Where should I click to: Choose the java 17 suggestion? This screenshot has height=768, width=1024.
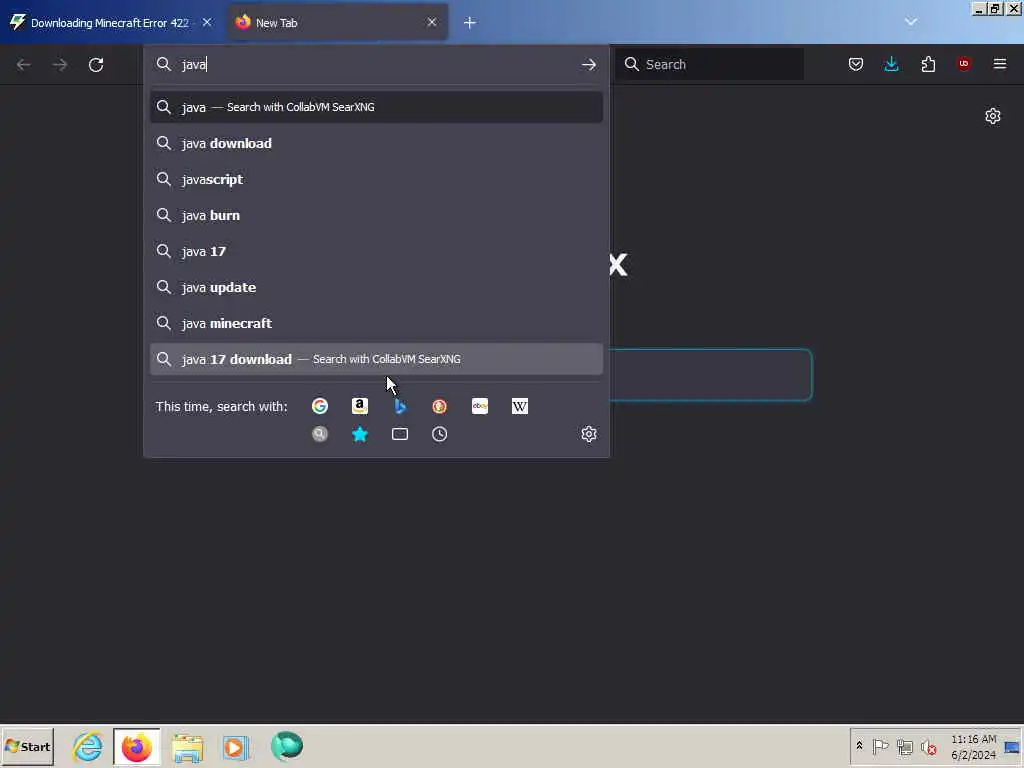click(x=376, y=251)
